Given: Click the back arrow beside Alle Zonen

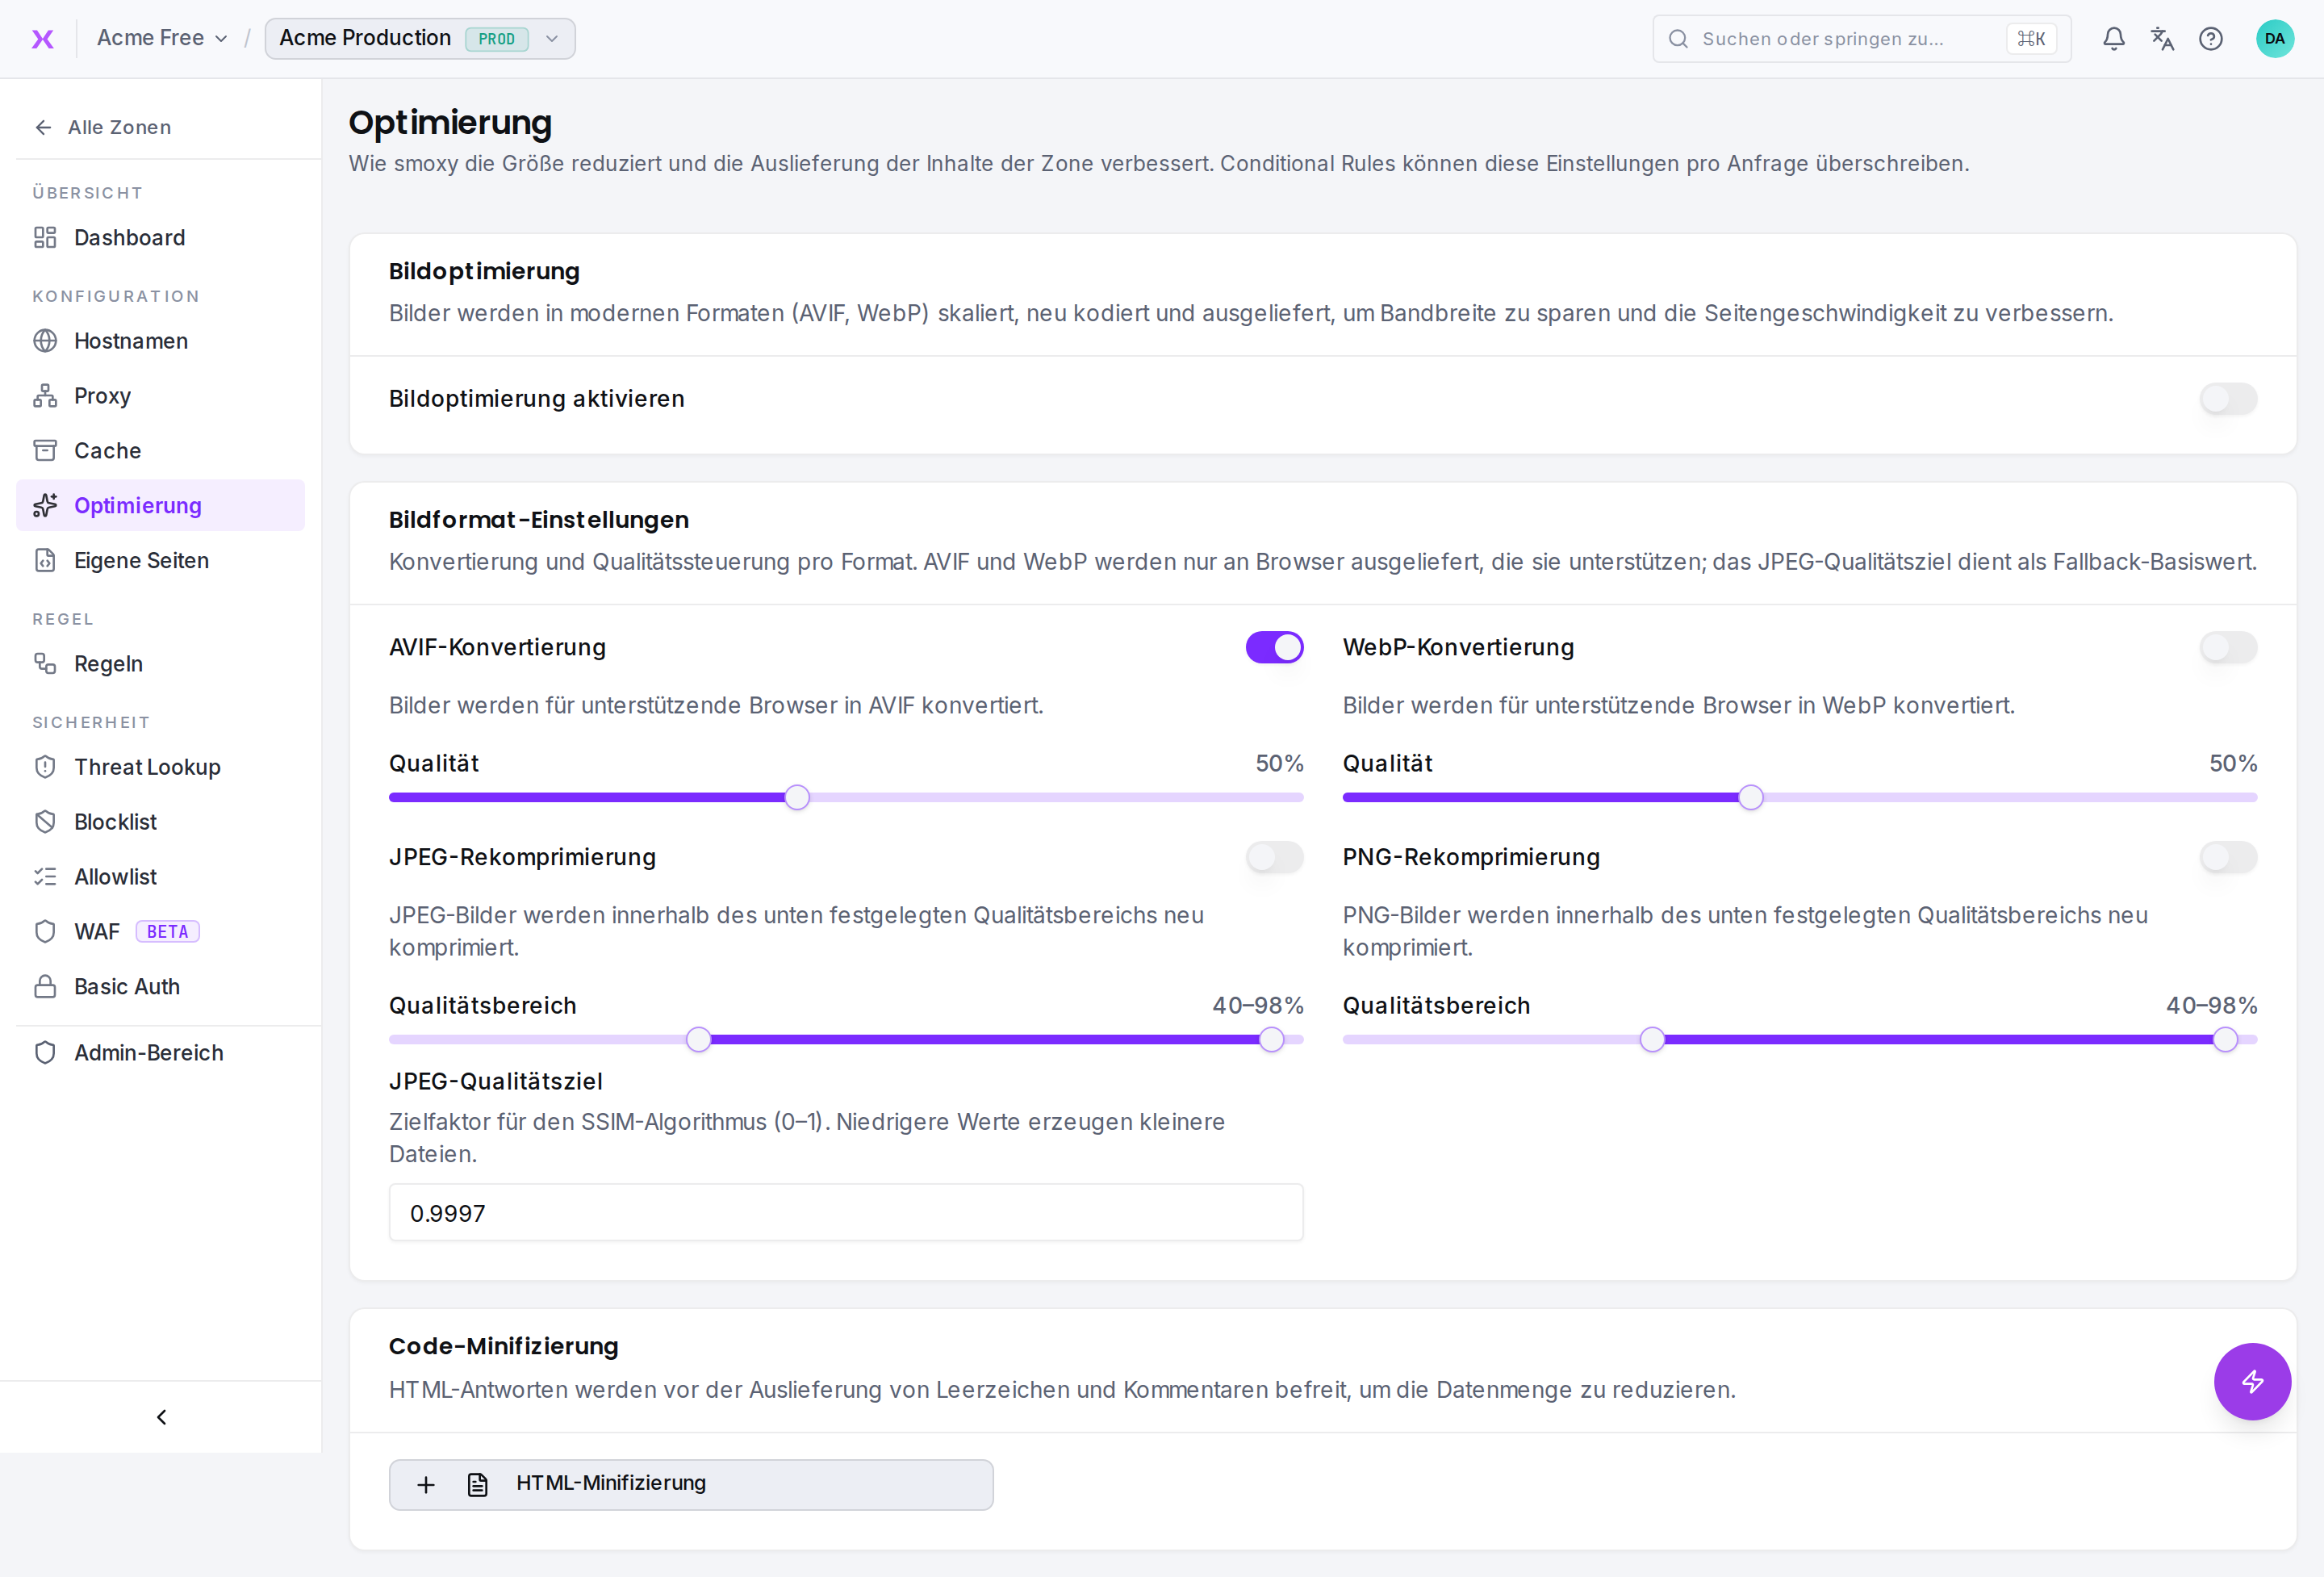Looking at the screenshot, I should pyautogui.click(x=43, y=127).
